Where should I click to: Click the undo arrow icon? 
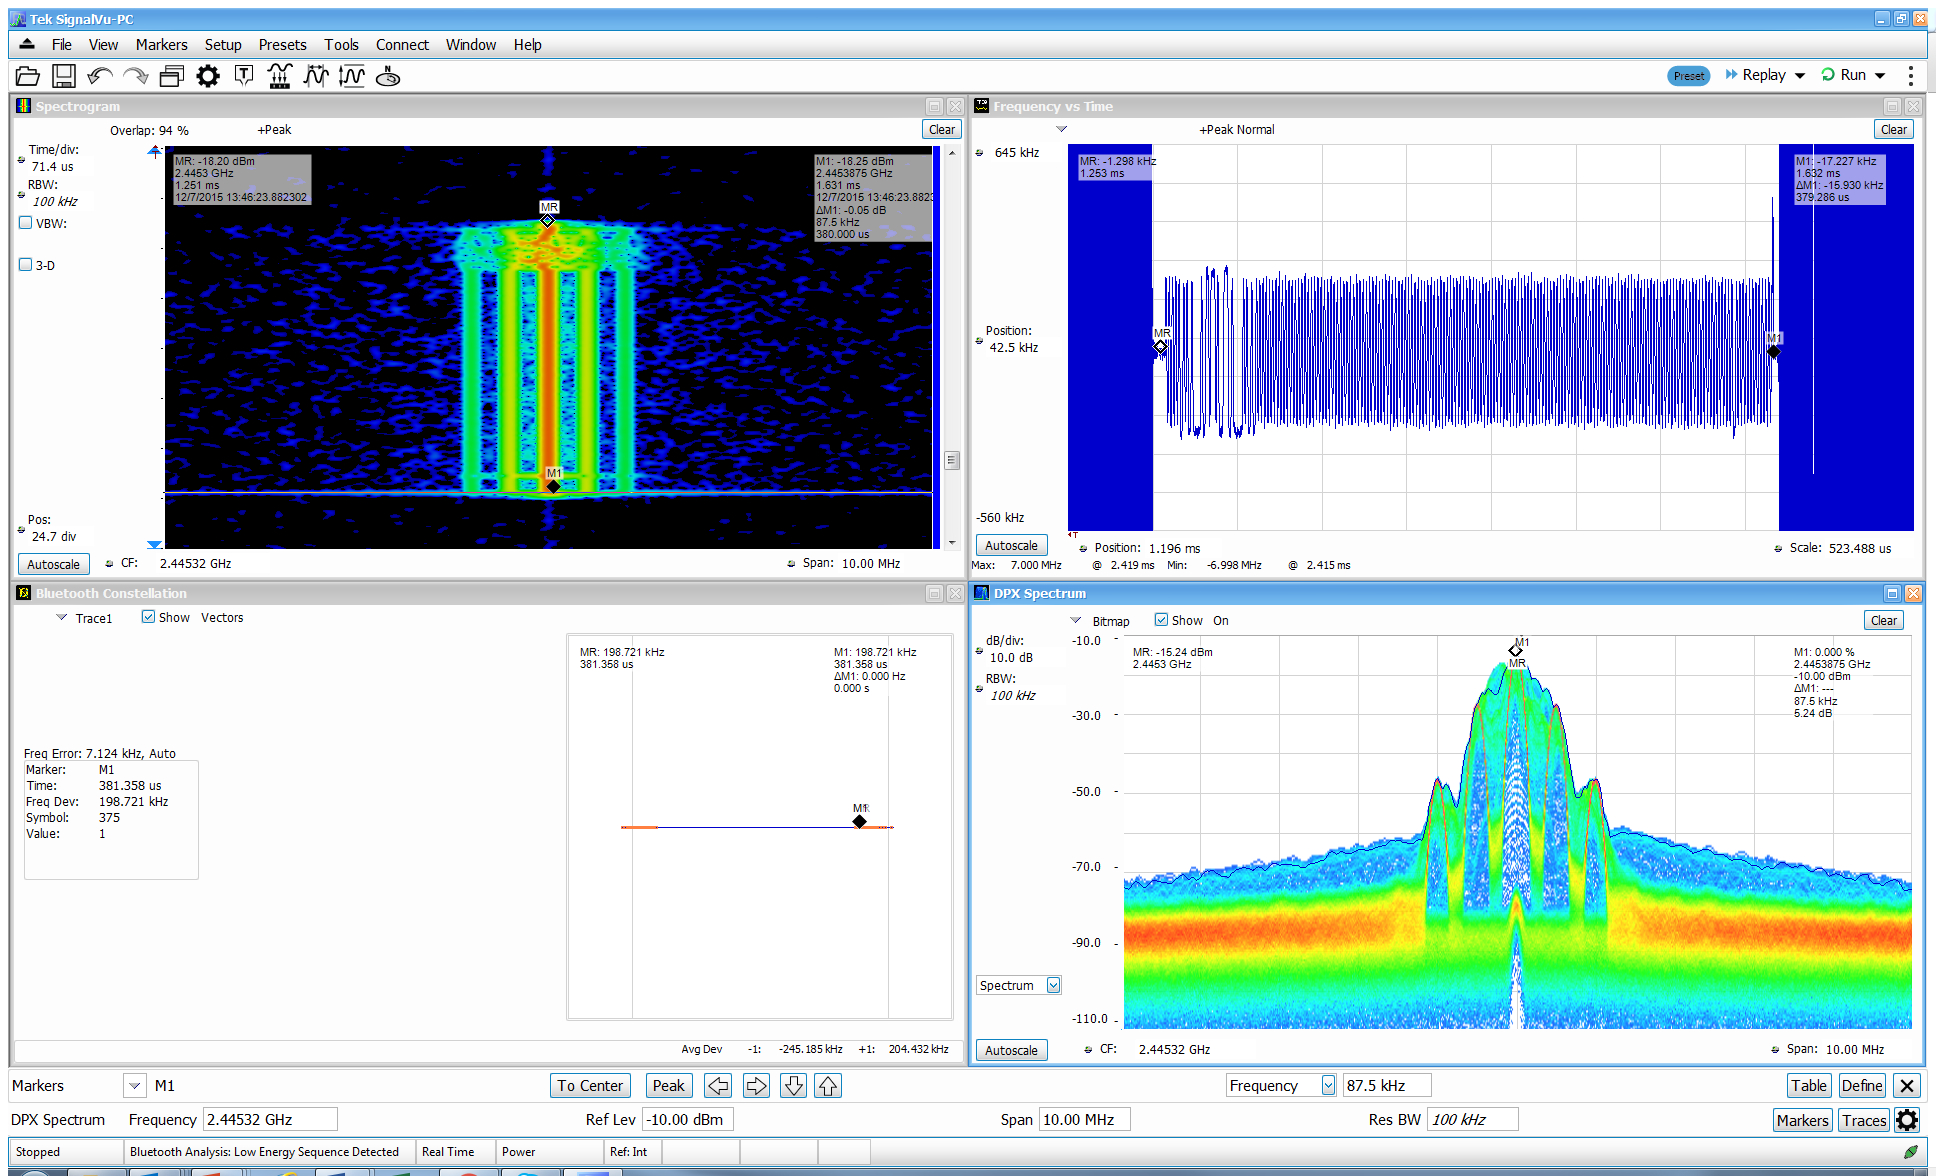point(99,76)
